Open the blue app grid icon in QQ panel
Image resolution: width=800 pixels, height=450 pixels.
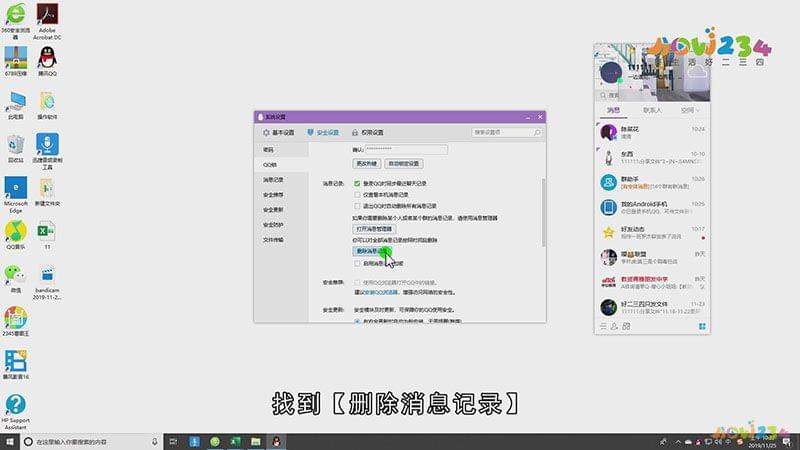click(702, 327)
